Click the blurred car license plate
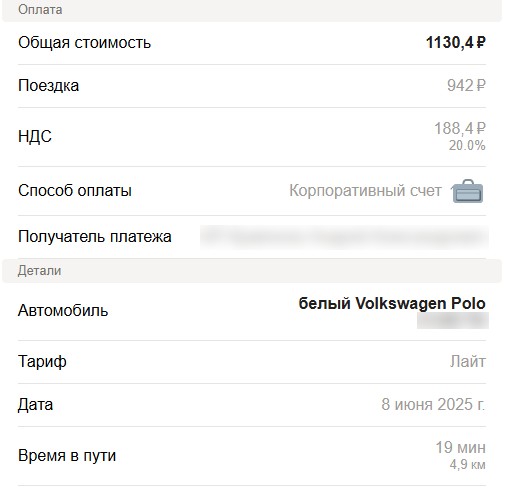Screen dimensions: 507x494 coord(453,320)
